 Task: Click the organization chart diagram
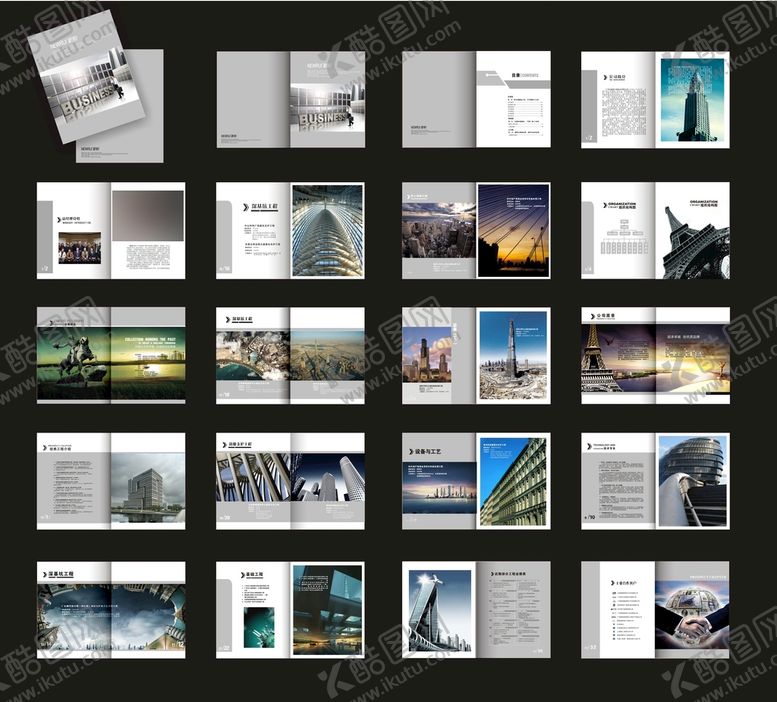tap(618, 238)
